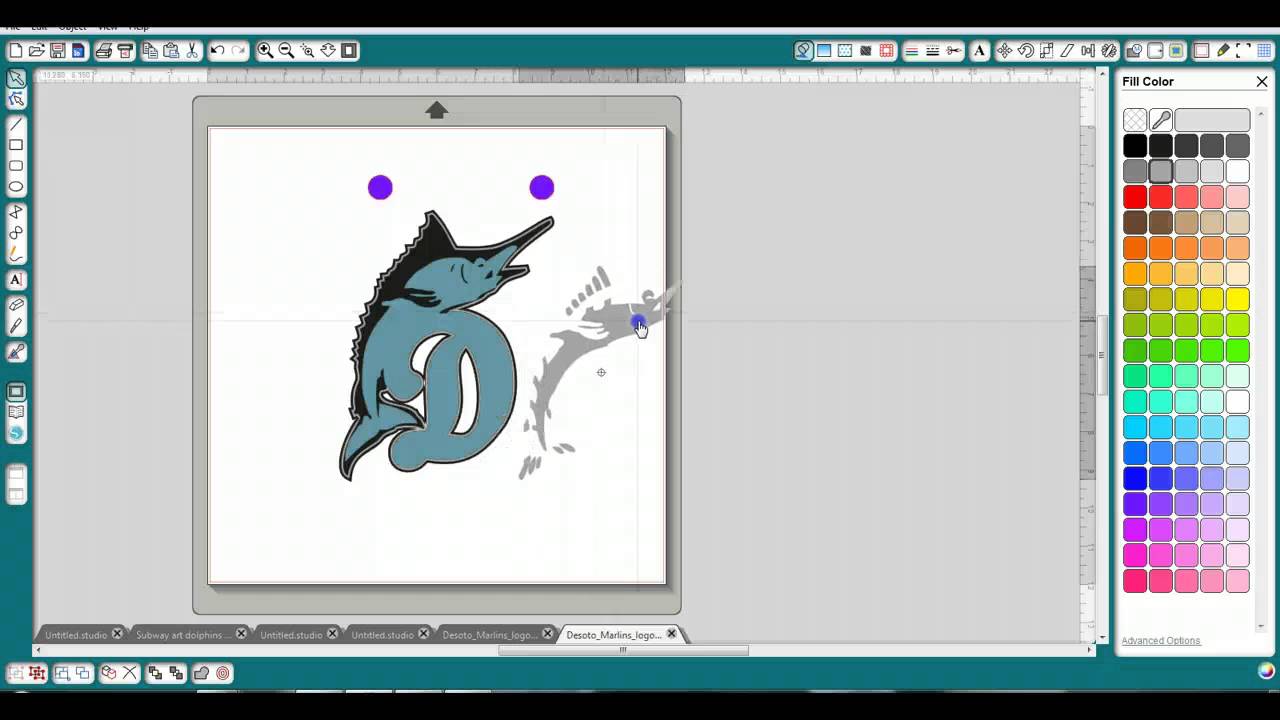Close the Fill Color panel

click(1262, 81)
